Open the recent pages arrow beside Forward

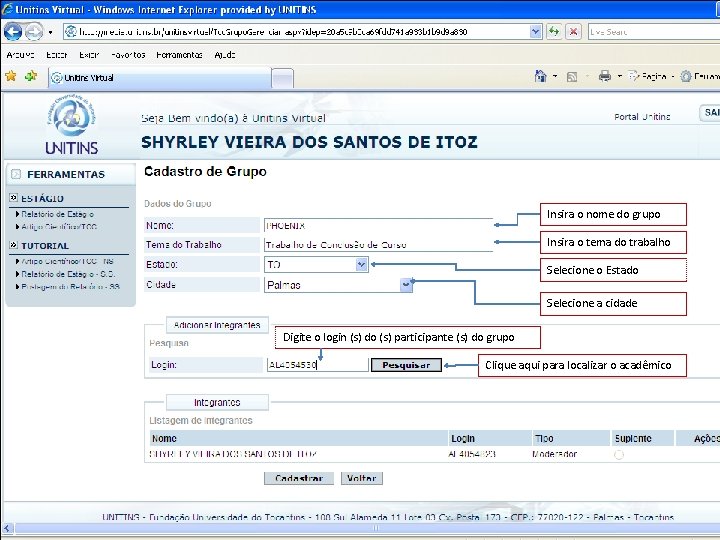click(50, 32)
